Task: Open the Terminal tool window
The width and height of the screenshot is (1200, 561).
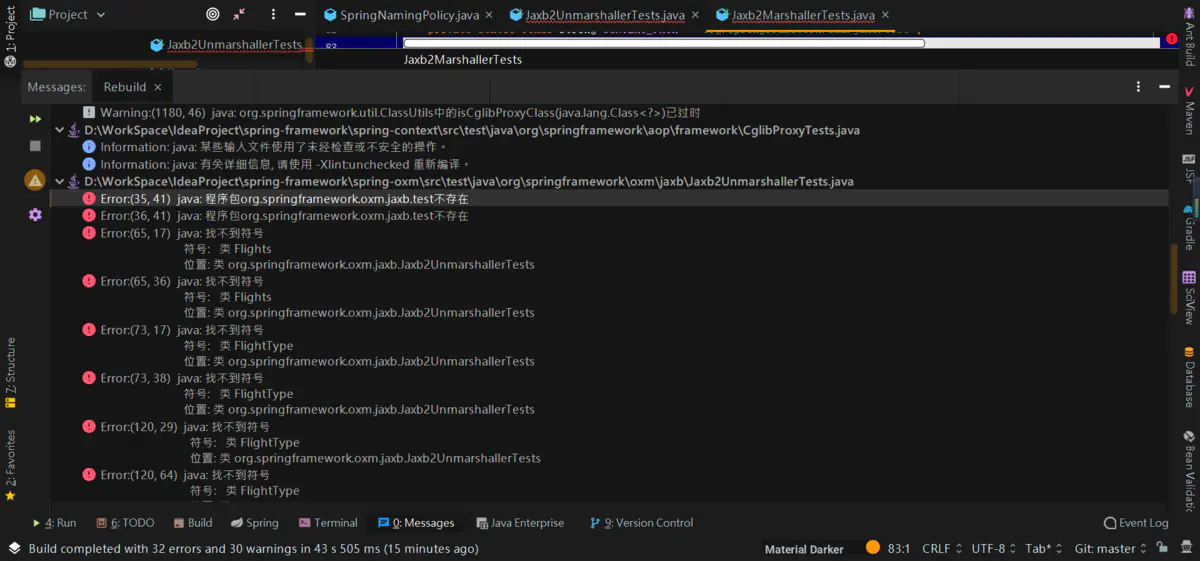Action: click(x=327, y=523)
